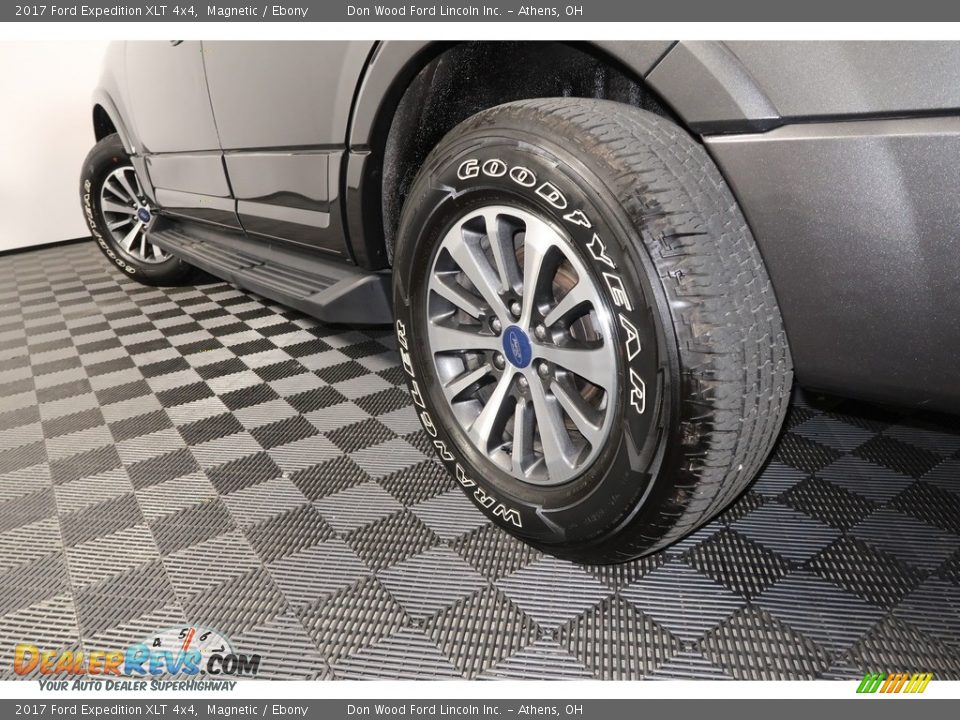Click the ".com" portion of the DealerRevs logo
960x720 pixels.
click(234, 663)
